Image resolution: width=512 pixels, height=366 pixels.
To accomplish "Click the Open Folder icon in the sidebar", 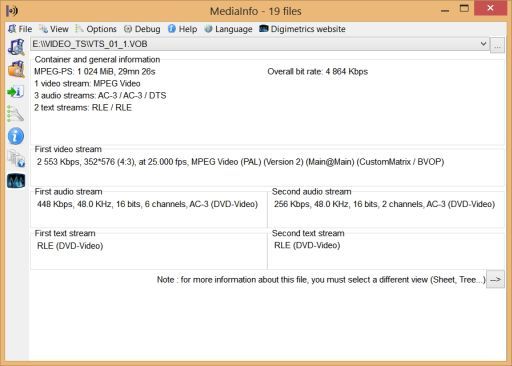I will 16,69.
